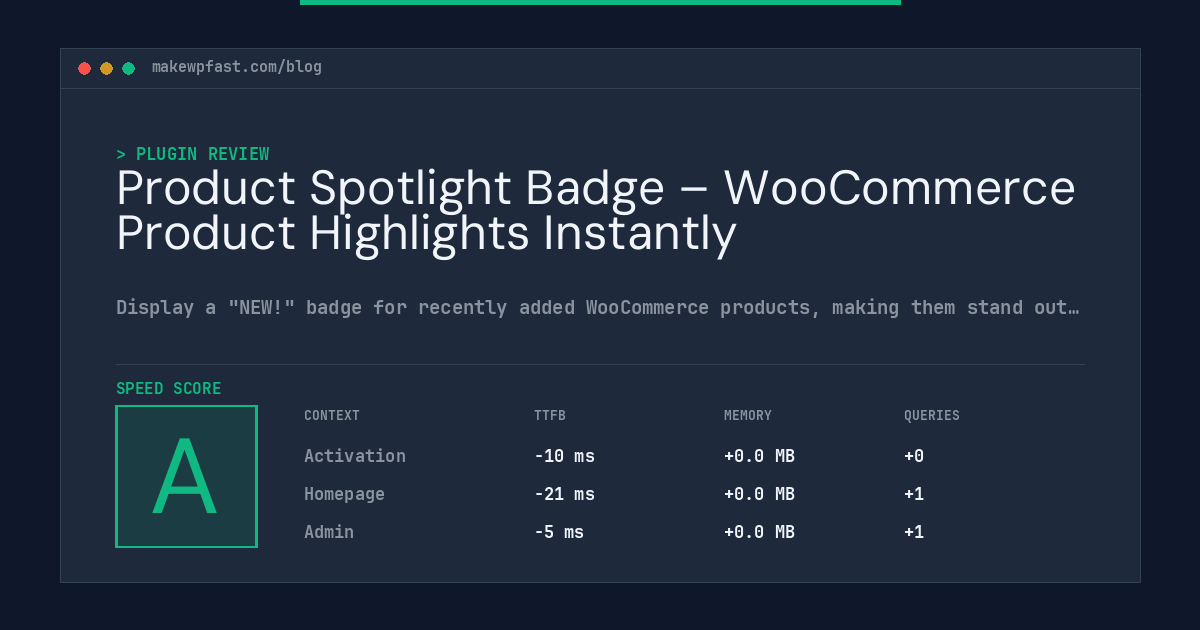Click the '-10 ms' TTFB value
The width and height of the screenshot is (1200, 630).
(x=564, y=456)
